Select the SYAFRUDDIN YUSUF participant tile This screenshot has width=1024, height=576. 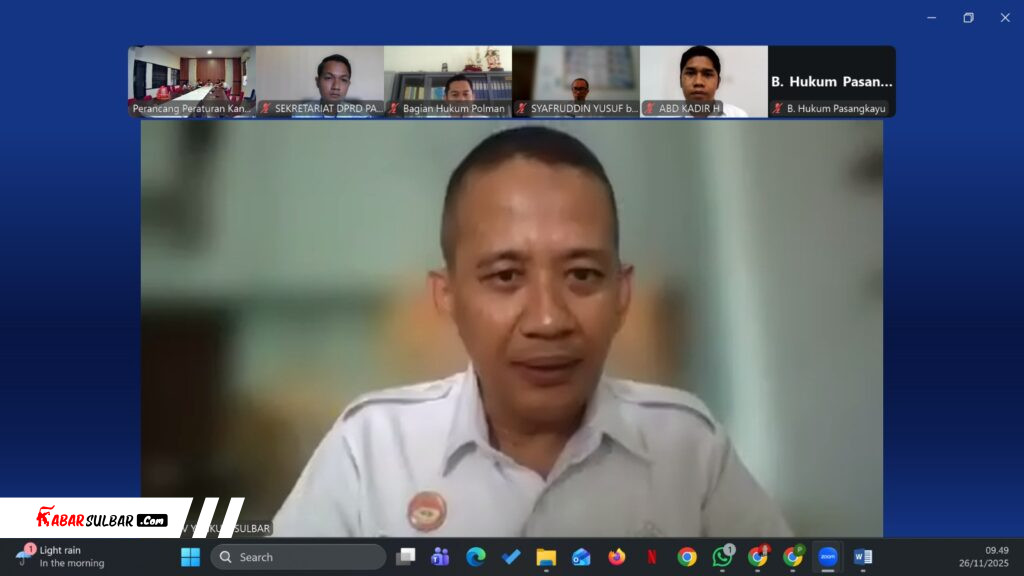tap(576, 81)
